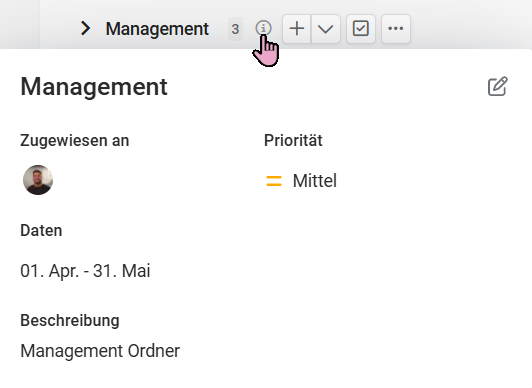This screenshot has height=388, width=532.
Task: Click the item count badge showing 3
Action: [235, 29]
